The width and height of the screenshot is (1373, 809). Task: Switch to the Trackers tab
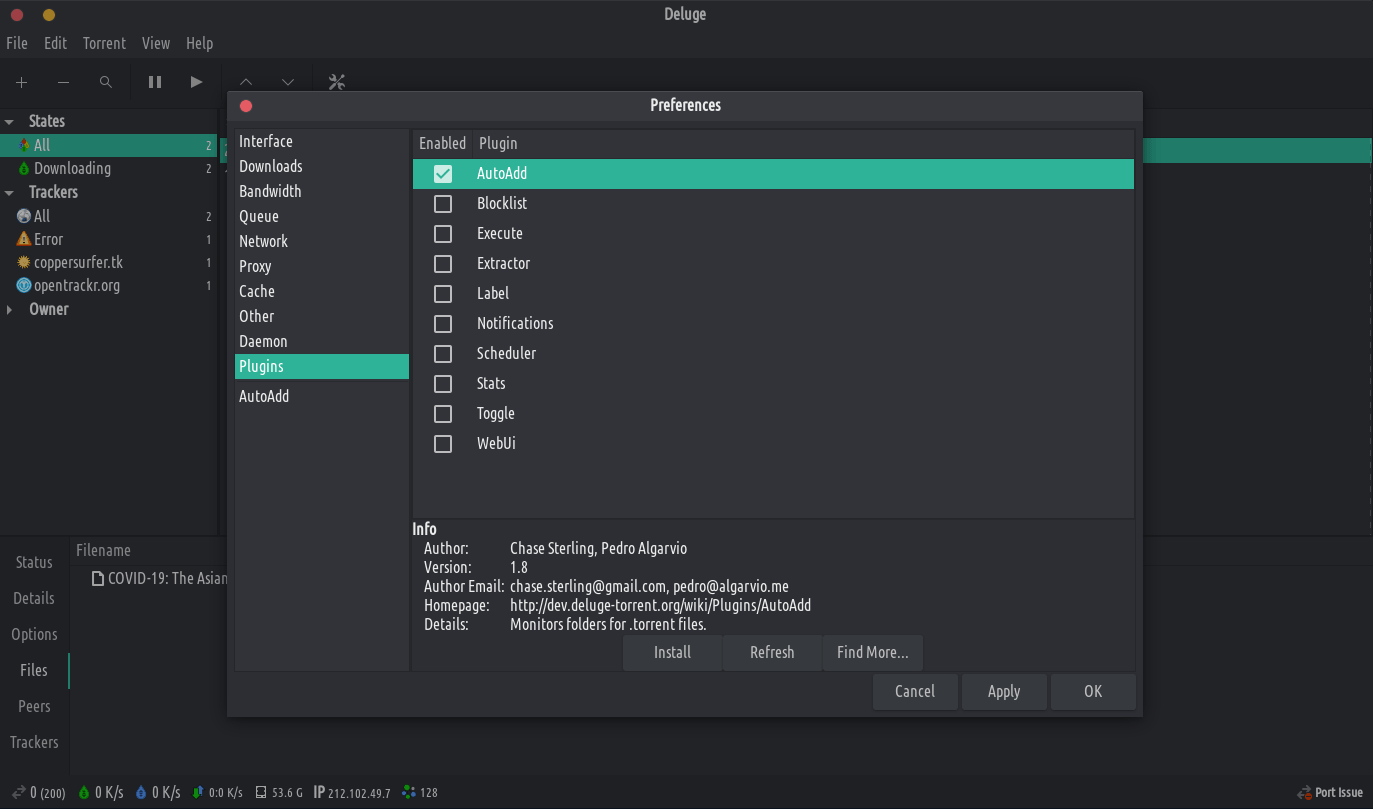tap(34, 742)
